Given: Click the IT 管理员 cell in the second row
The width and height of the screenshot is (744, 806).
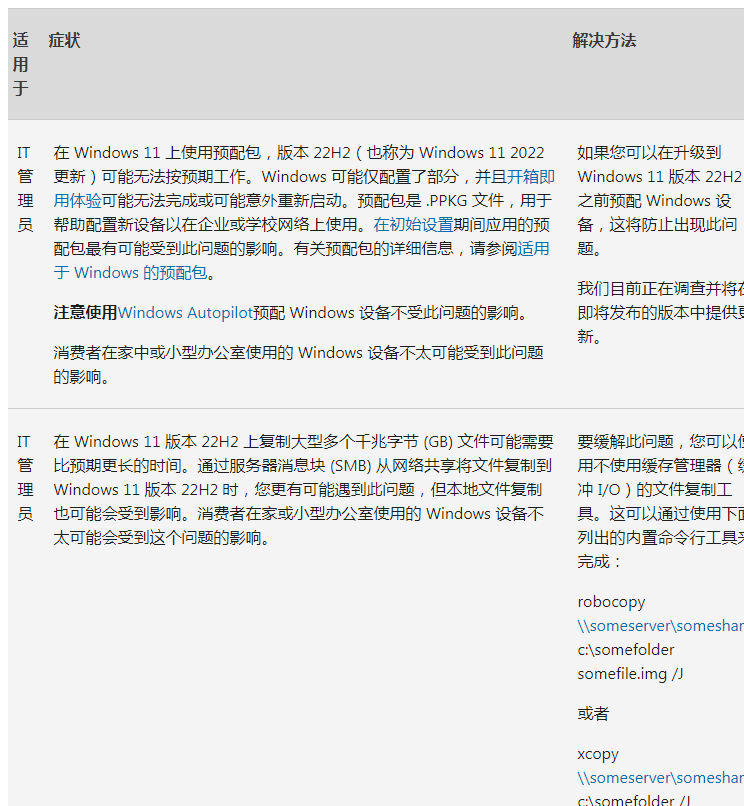Looking at the screenshot, I should click(25, 478).
